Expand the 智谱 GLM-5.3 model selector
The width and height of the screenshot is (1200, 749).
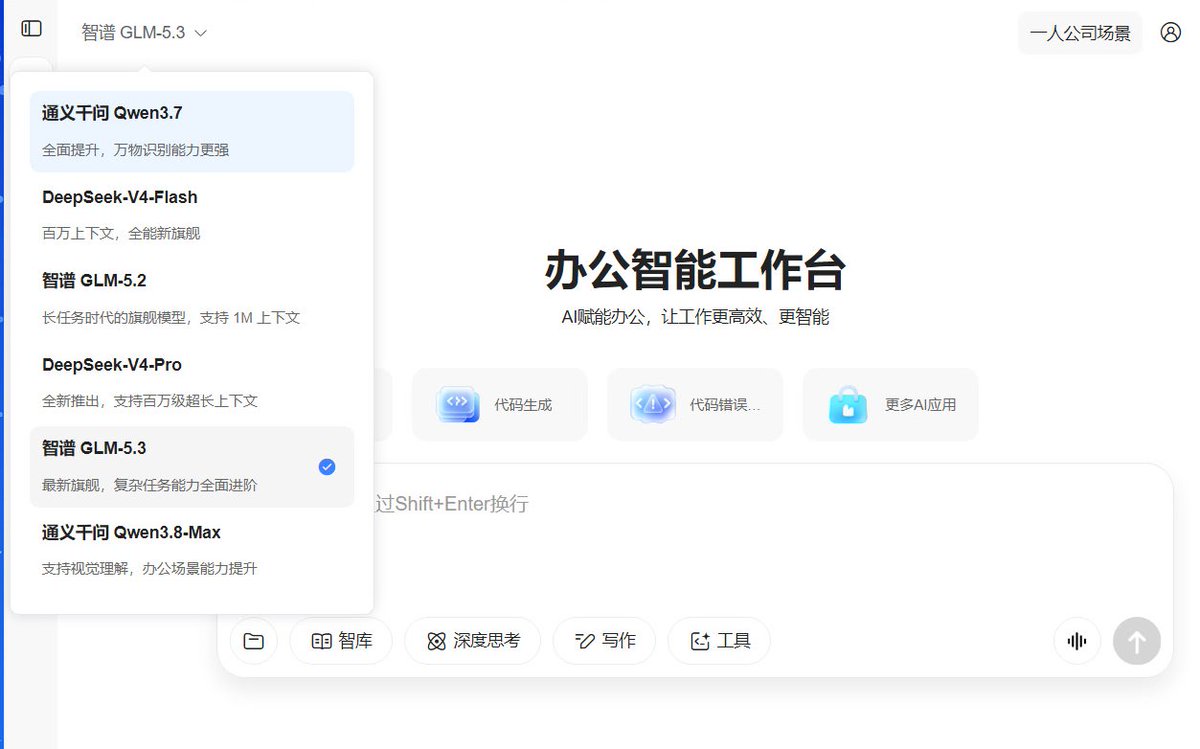(x=145, y=32)
